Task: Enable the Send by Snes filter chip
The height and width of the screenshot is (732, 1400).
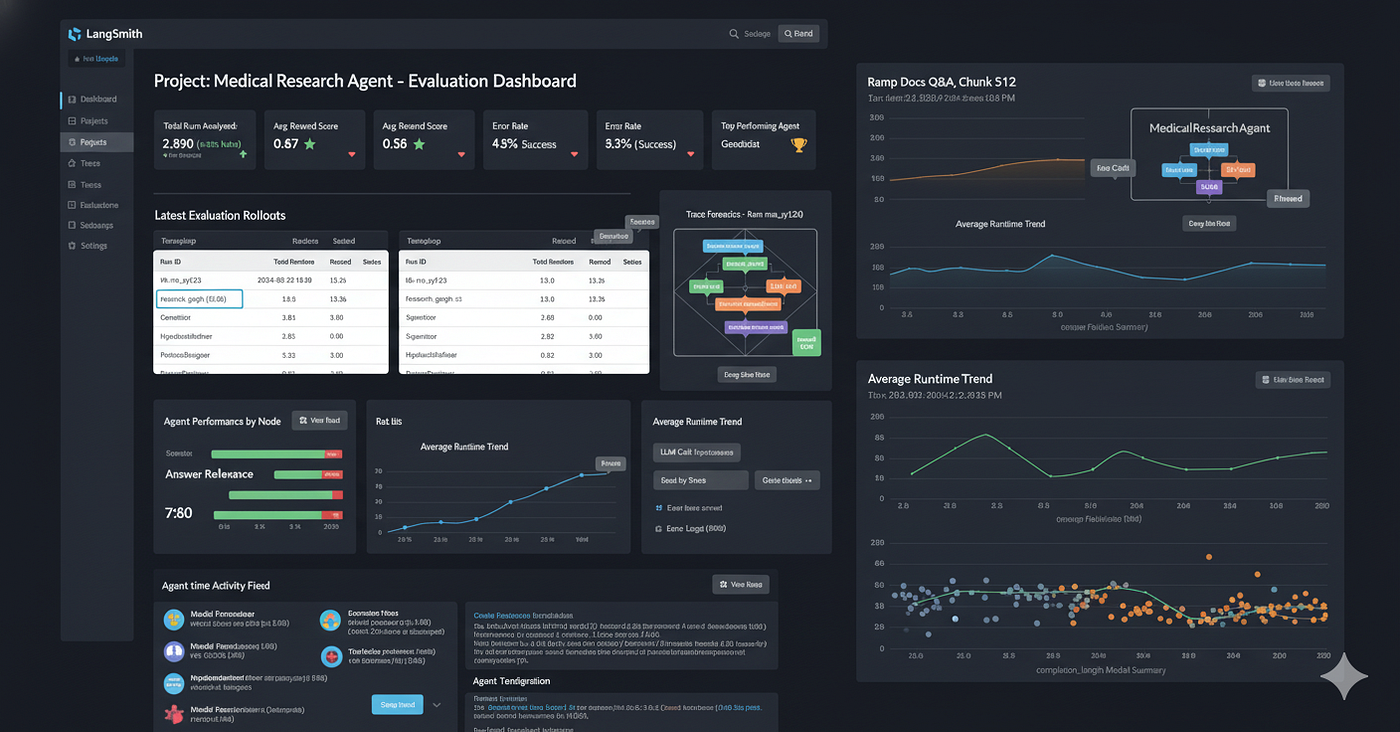Action: pos(700,480)
